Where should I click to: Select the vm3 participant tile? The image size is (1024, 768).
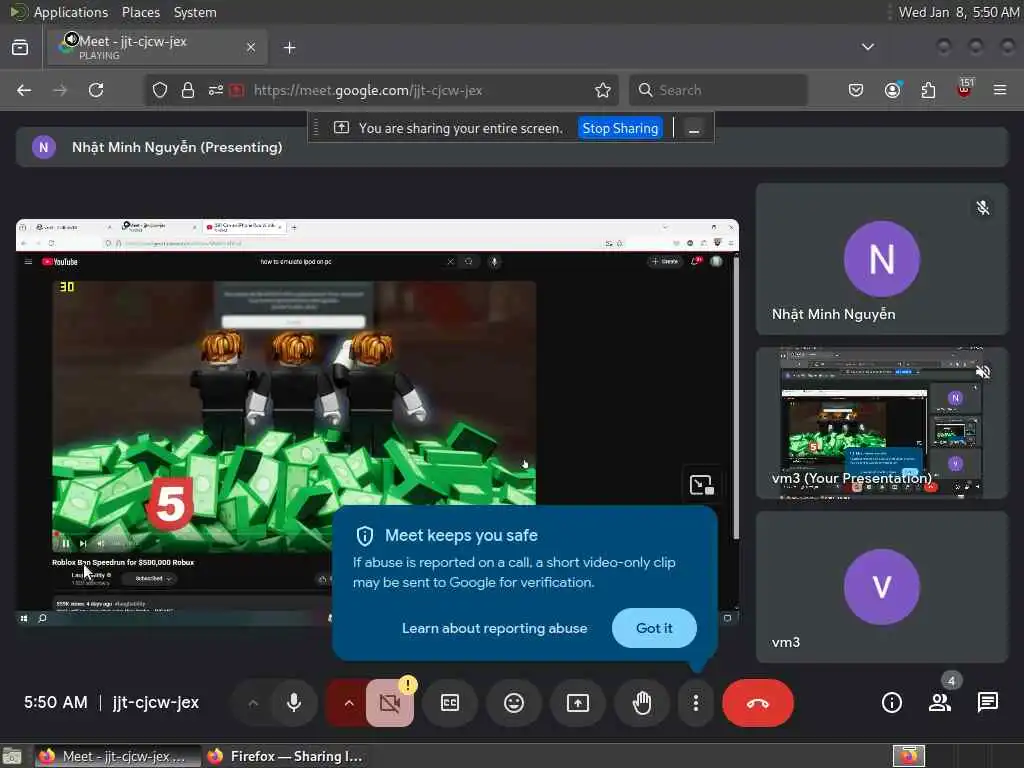click(882, 587)
